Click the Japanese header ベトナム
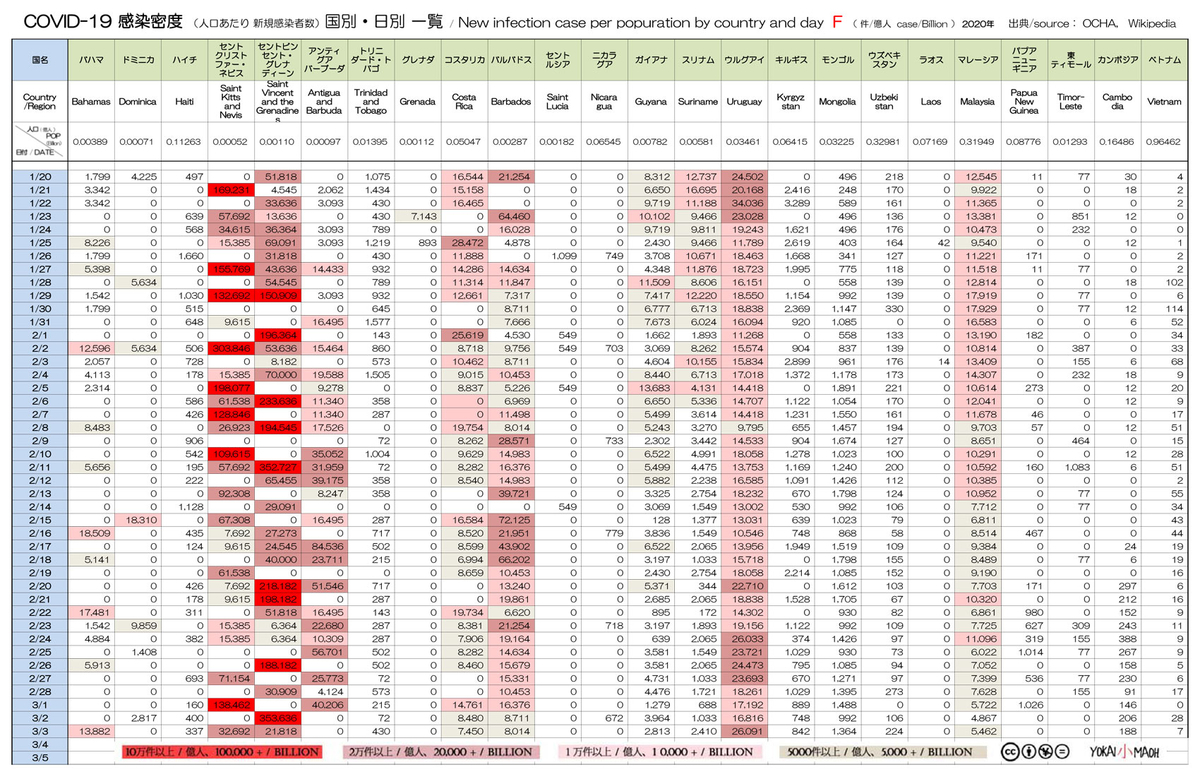1200x772 pixels. tap(1164, 61)
